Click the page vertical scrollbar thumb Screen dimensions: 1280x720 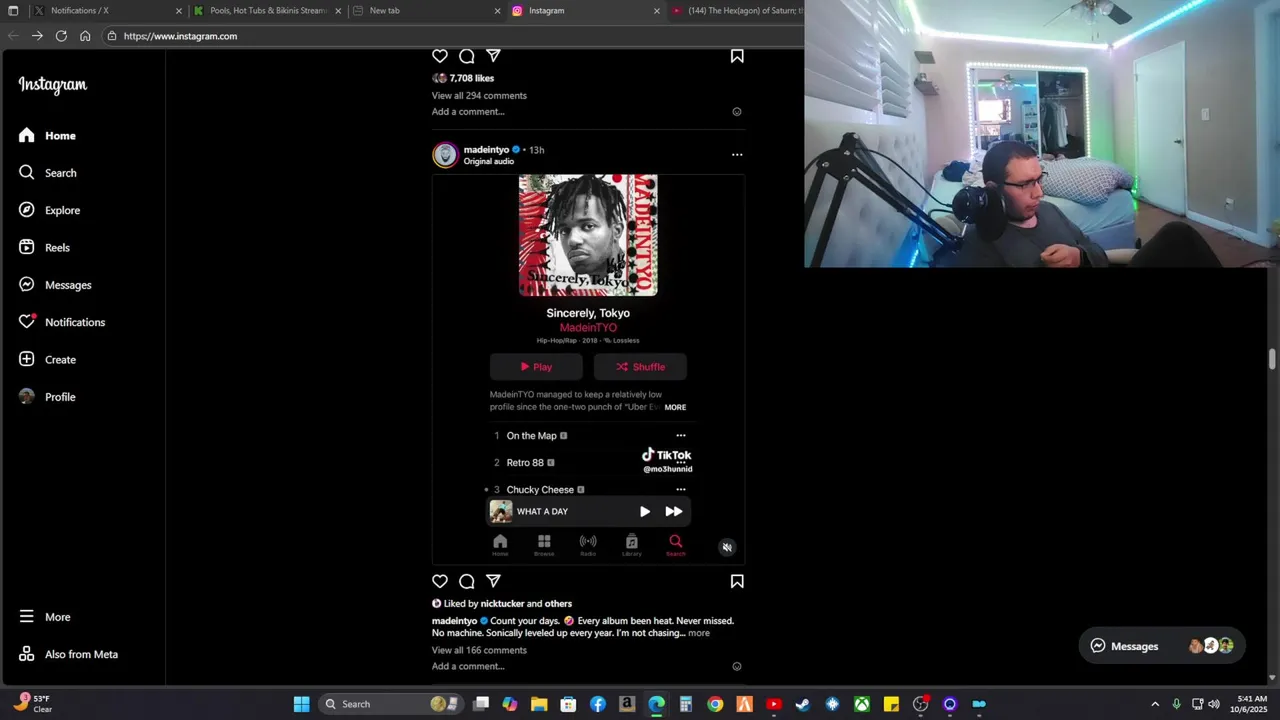click(x=1273, y=360)
